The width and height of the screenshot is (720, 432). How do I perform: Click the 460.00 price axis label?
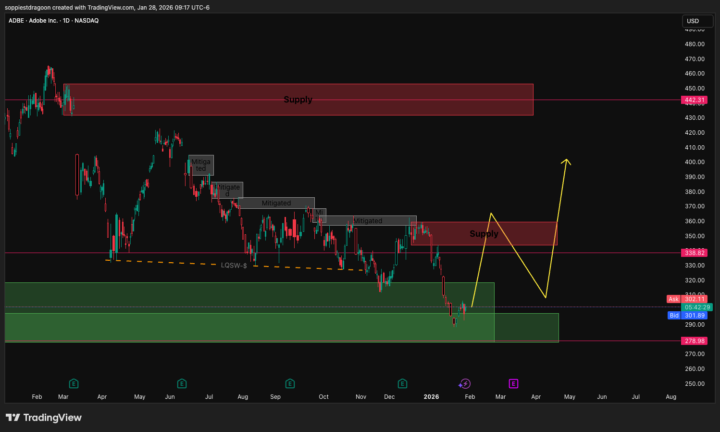click(x=694, y=73)
